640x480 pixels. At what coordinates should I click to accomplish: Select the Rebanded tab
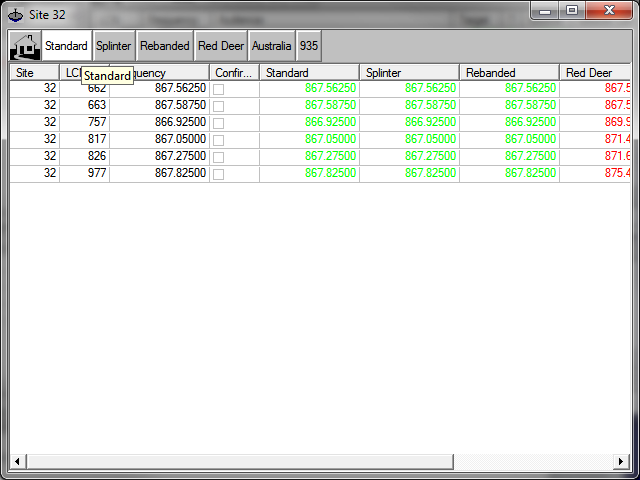tap(165, 46)
